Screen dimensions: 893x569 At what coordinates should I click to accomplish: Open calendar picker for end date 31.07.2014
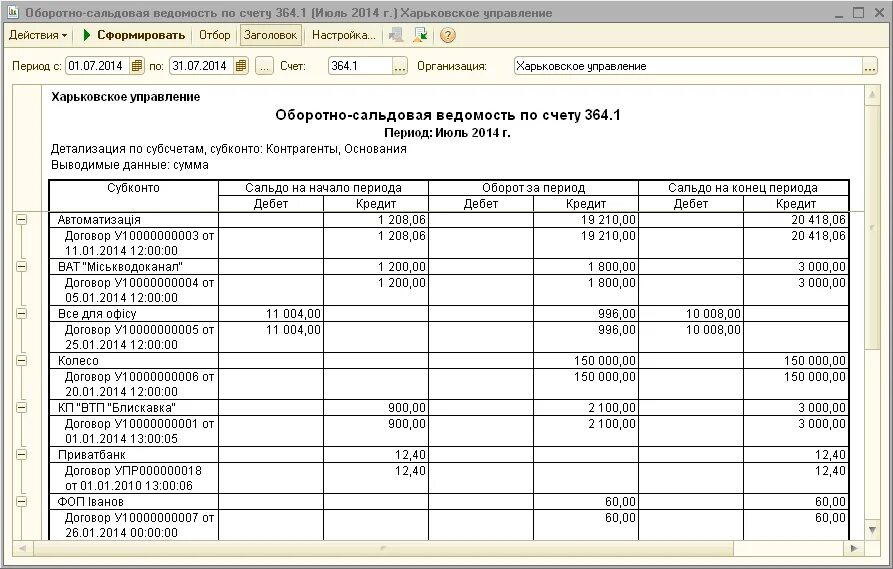(x=241, y=66)
